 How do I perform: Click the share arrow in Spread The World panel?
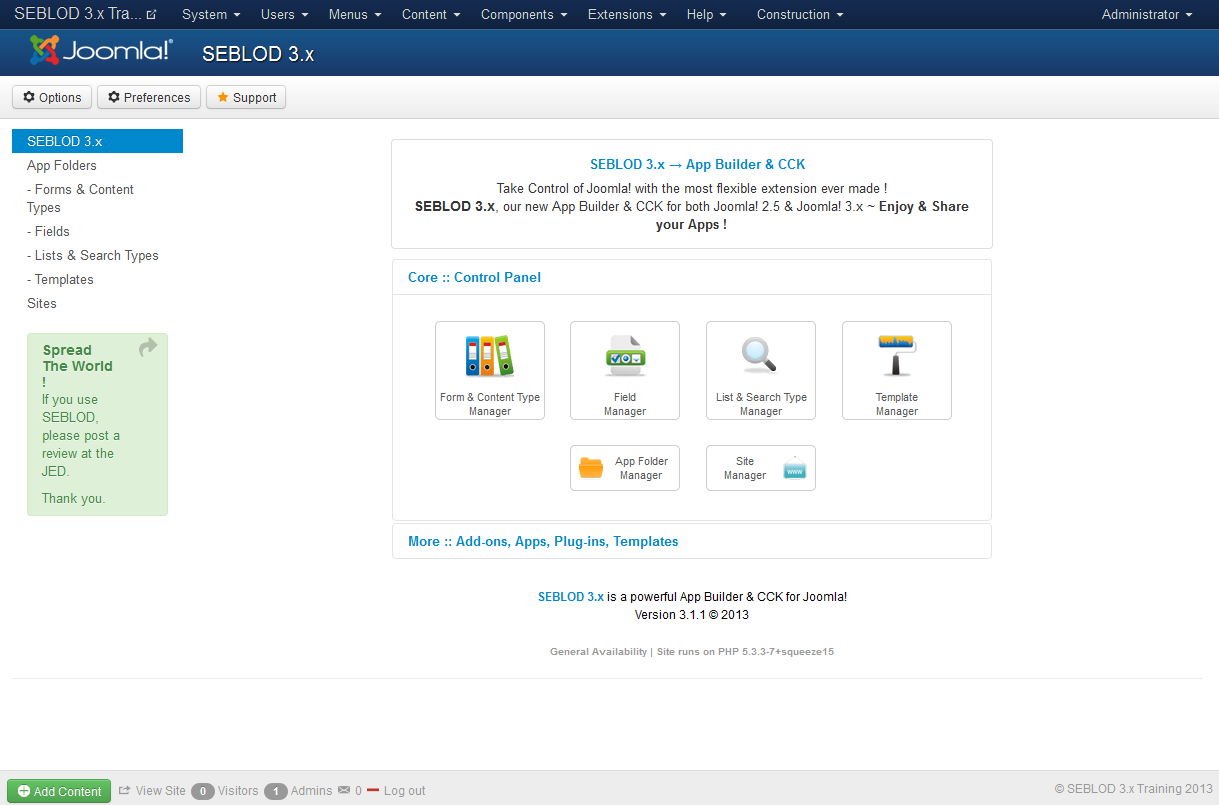[x=147, y=347]
